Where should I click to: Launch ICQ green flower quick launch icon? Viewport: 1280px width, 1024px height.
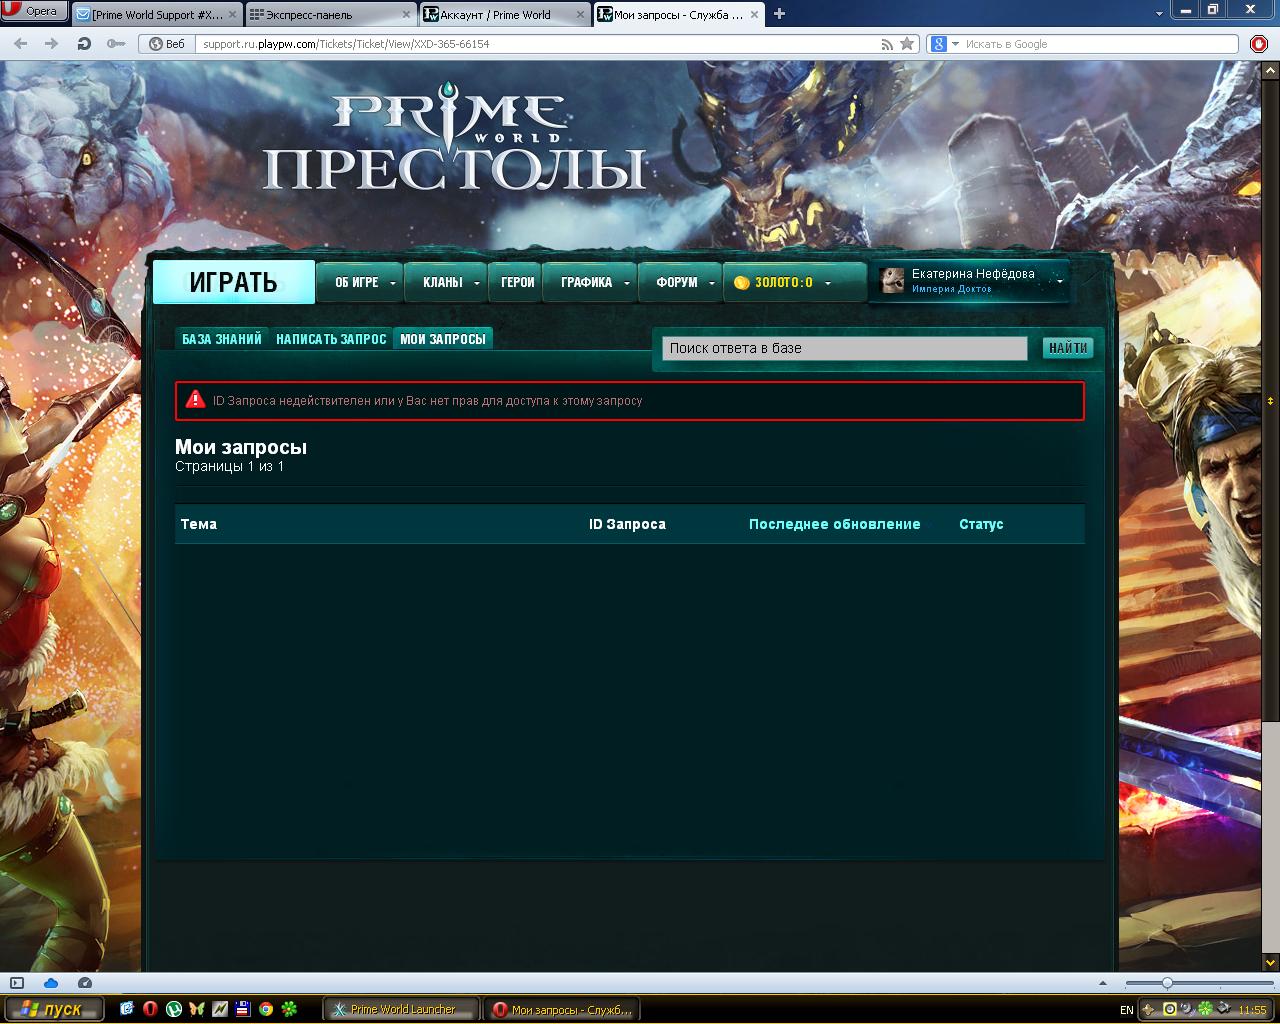pos(289,1009)
